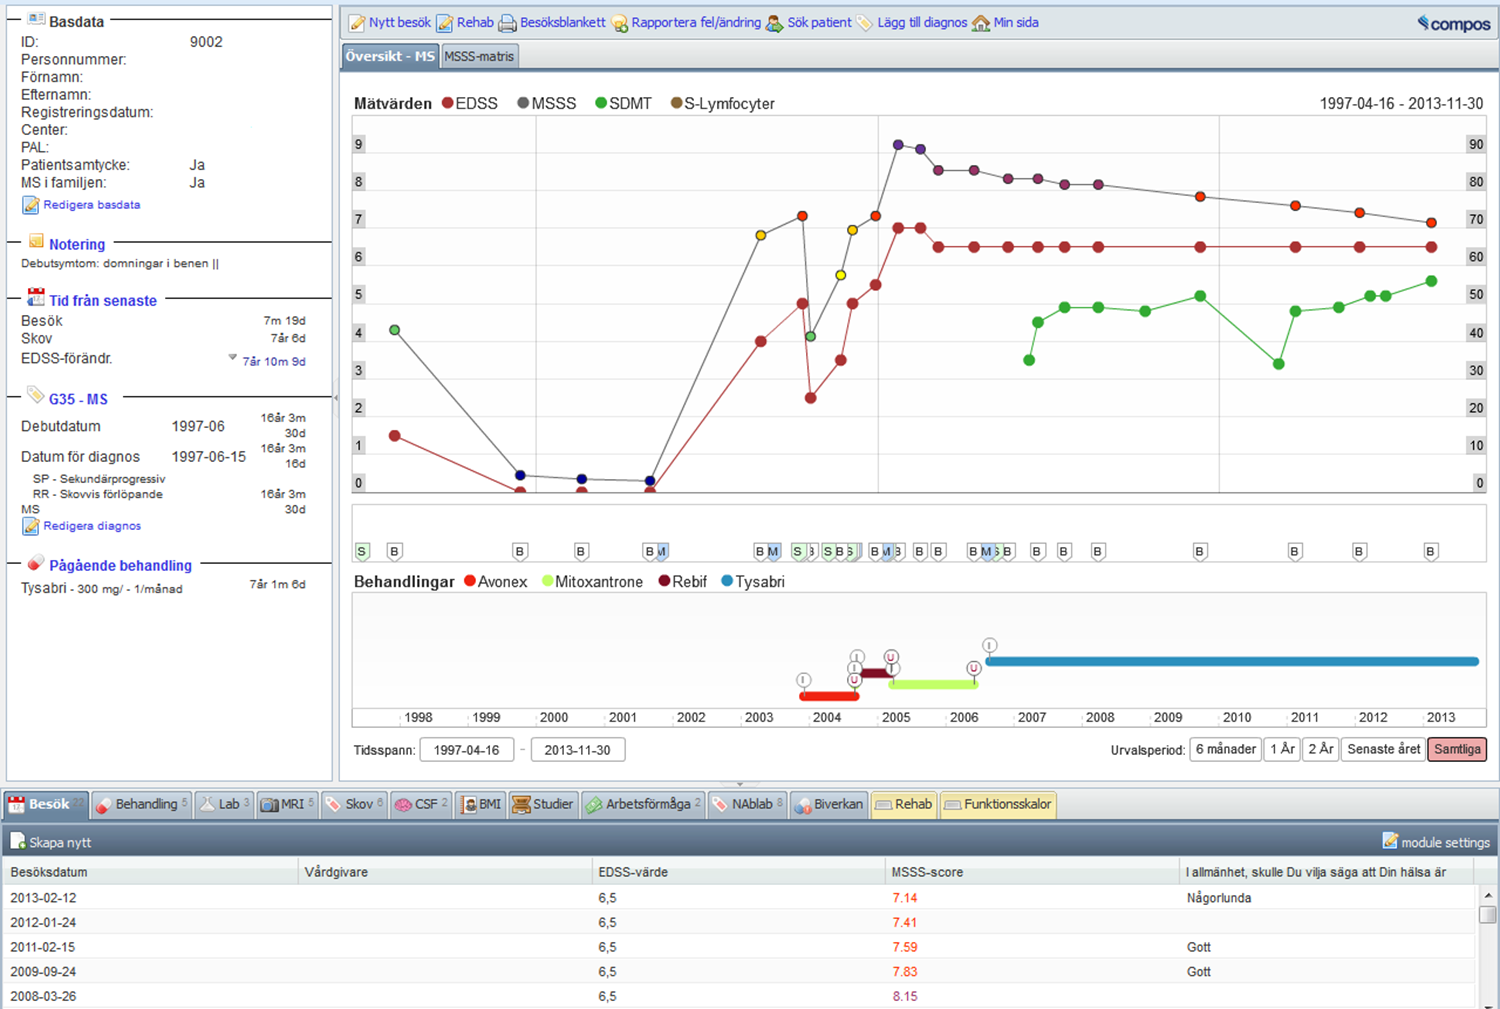Open Rehab from the top toolbar

pos(465,22)
